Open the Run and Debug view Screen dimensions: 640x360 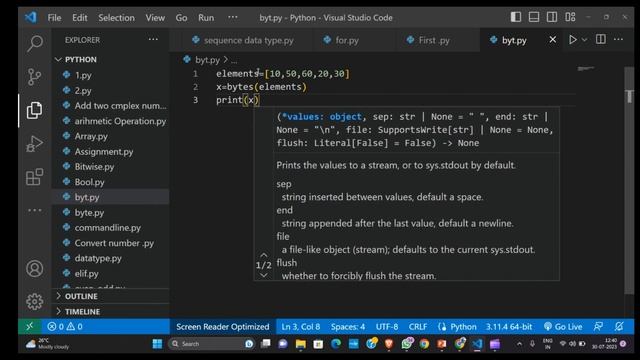click(35, 144)
